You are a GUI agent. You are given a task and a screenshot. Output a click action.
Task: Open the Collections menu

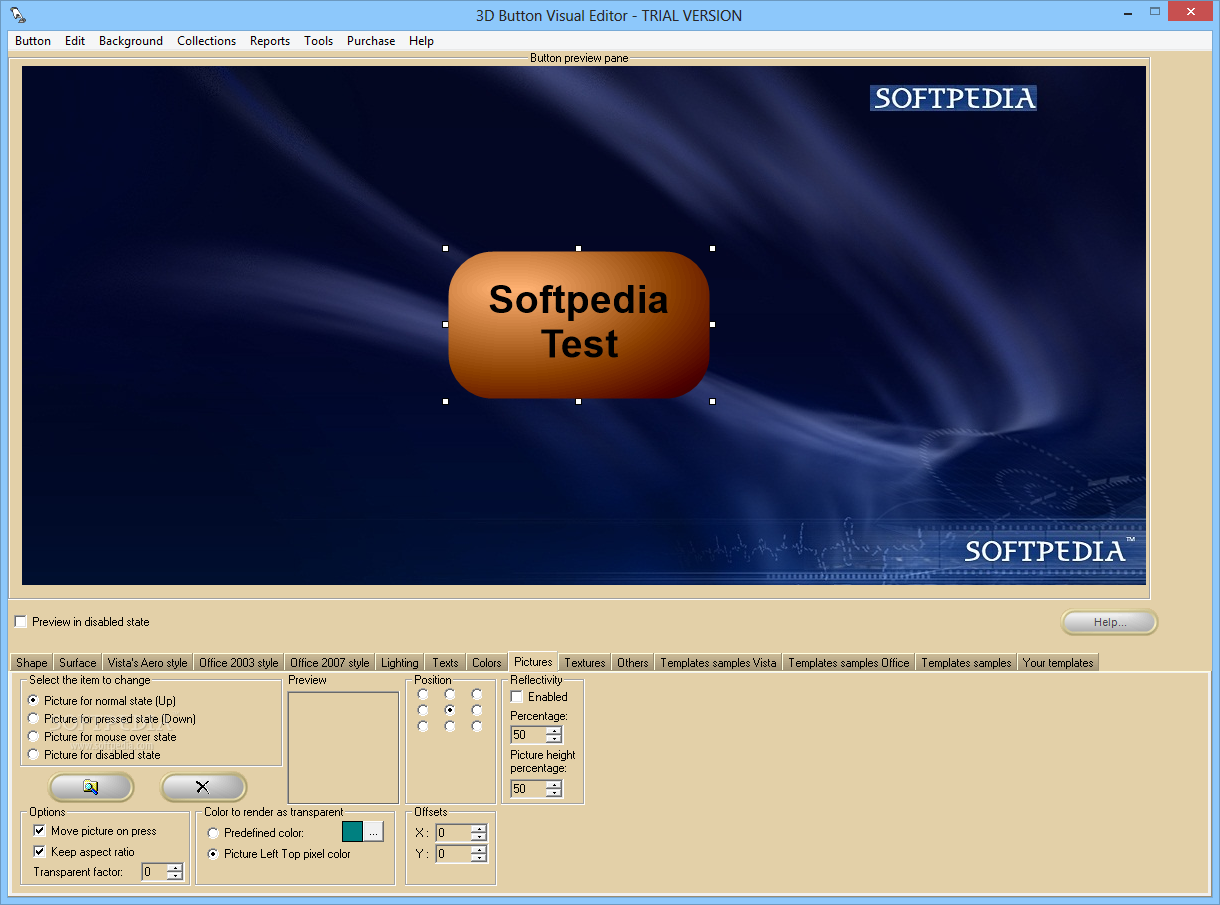(206, 41)
